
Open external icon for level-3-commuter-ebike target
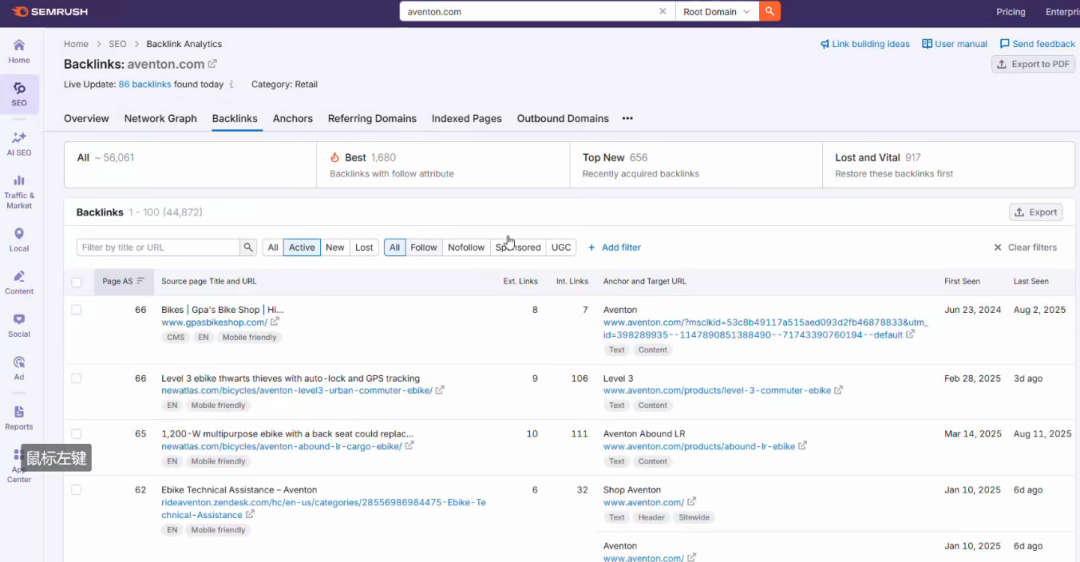tap(838, 390)
